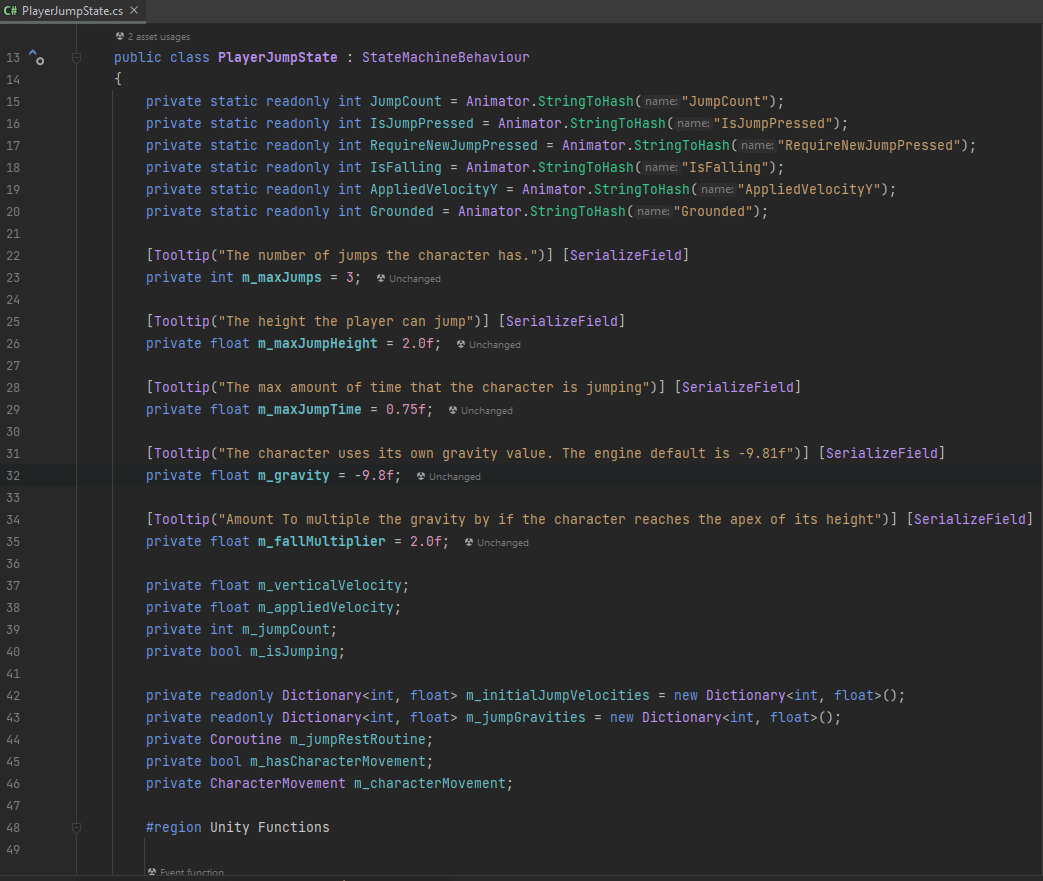This screenshot has height=881, width=1043.
Task: Click line number 13 in the gutter
Action: pyautogui.click(x=13, y=58)
